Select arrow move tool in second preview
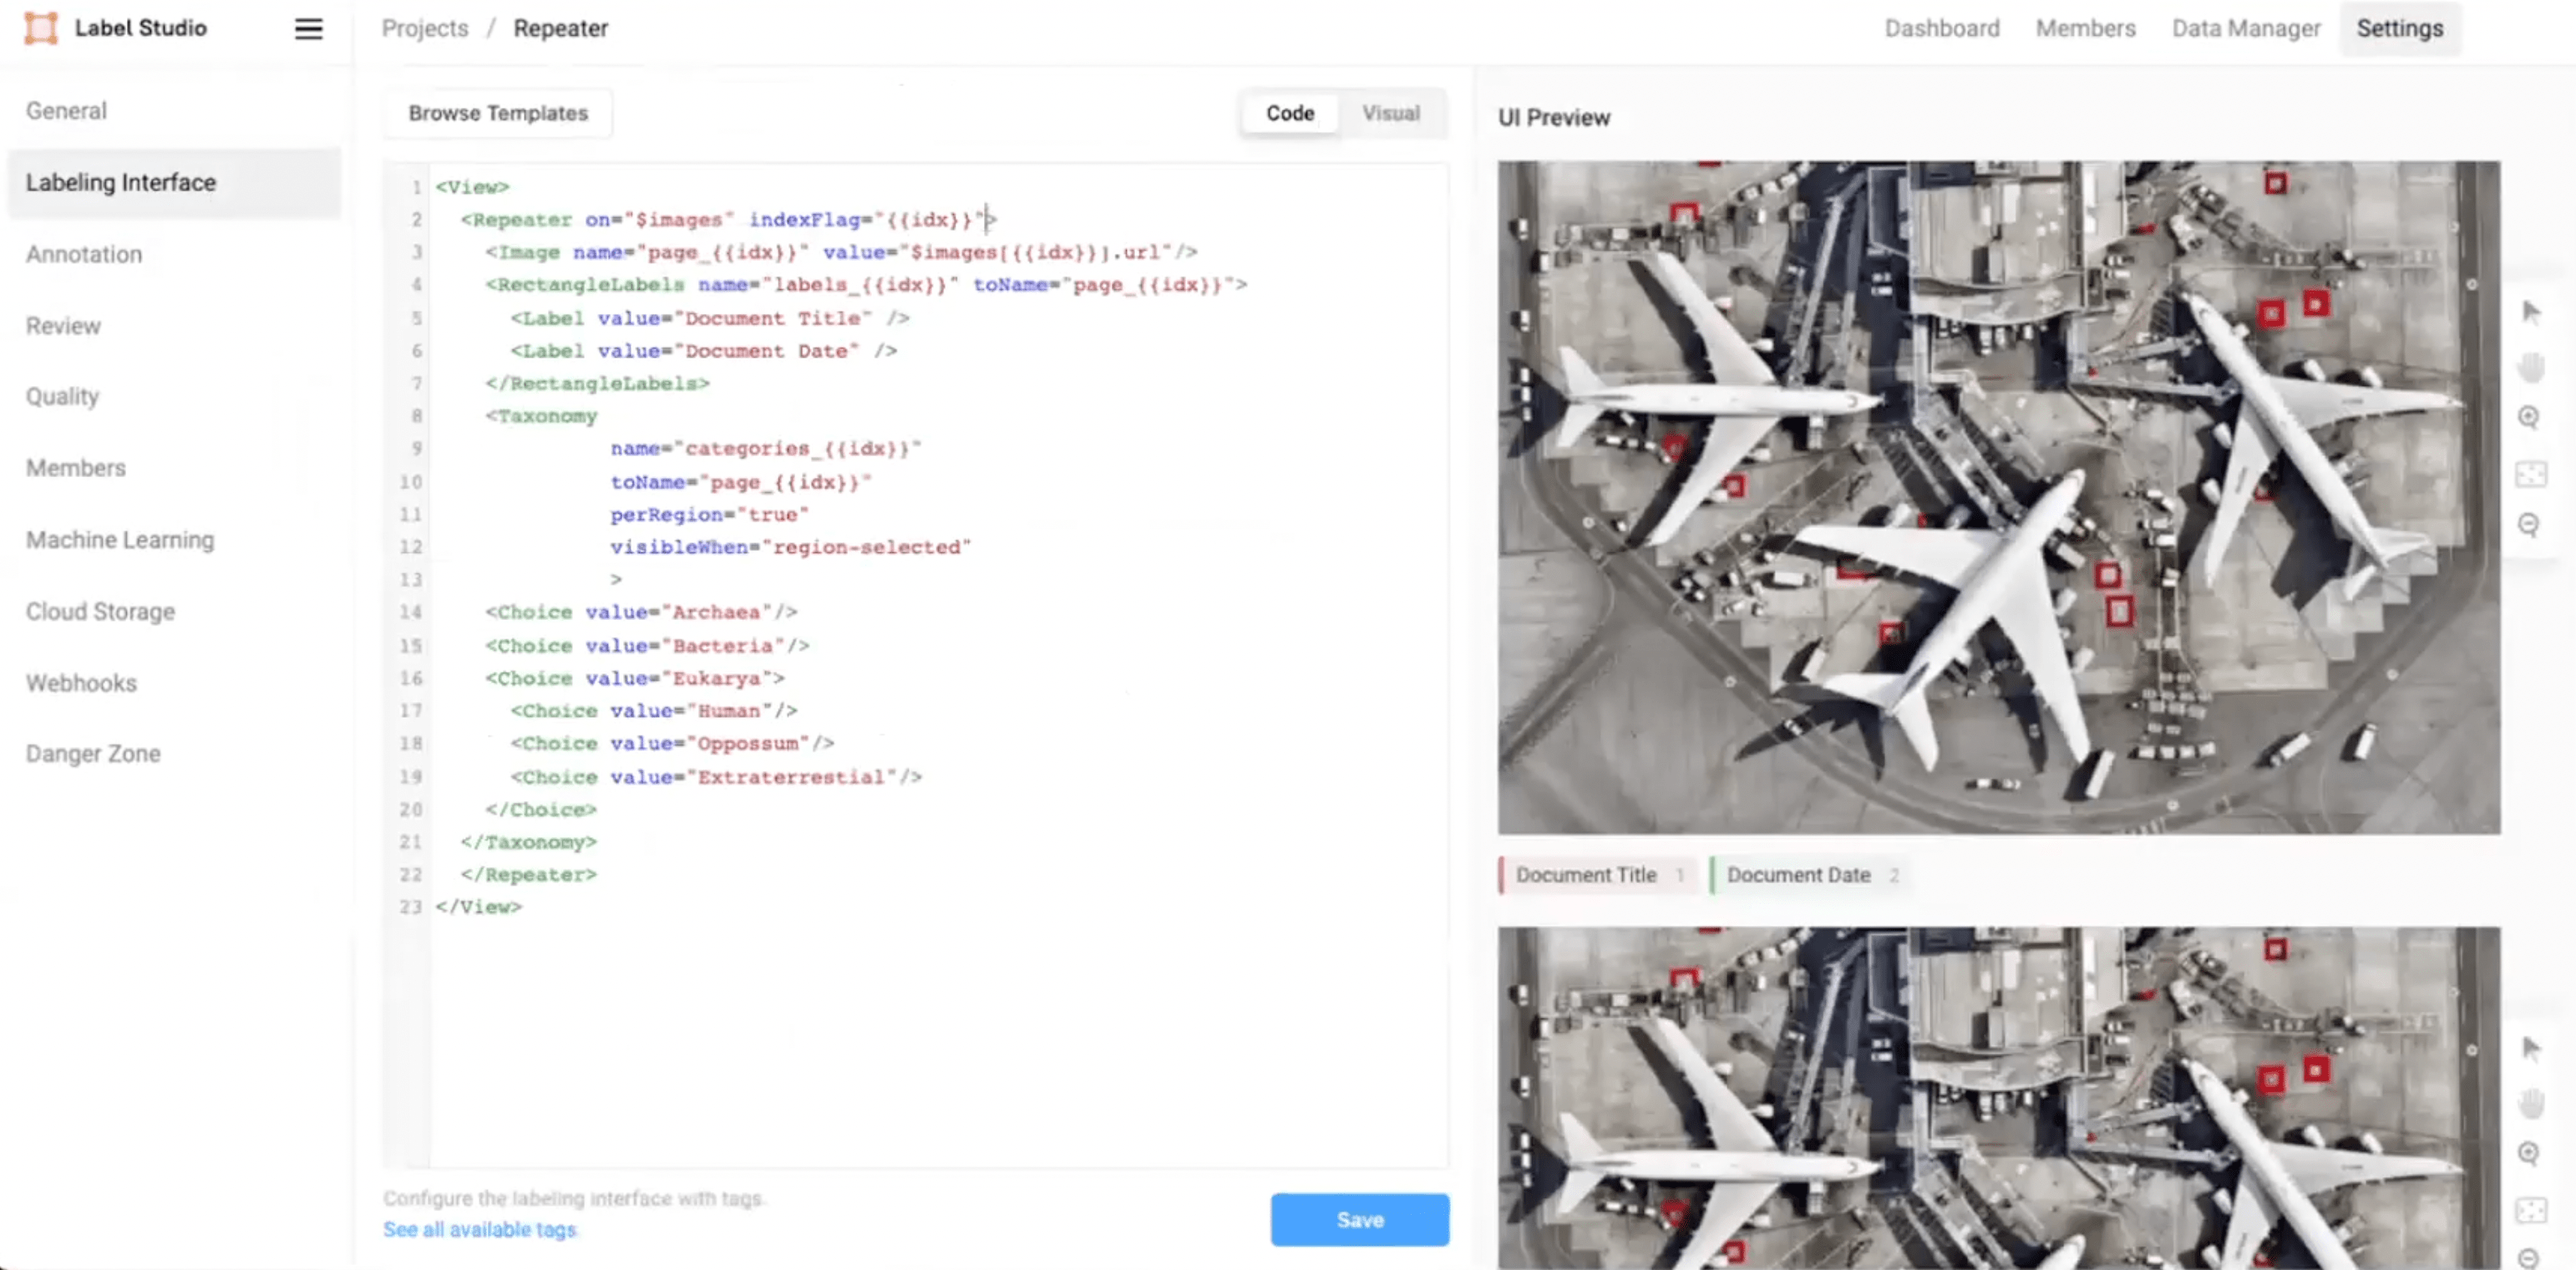 coord(2531,1048)
